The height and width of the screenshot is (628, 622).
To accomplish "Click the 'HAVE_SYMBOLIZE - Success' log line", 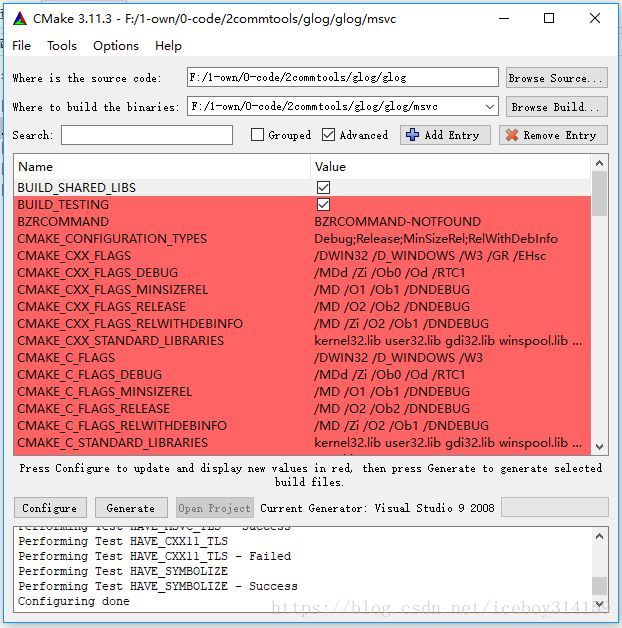I will pyautogui.click(x=158, y=586).
